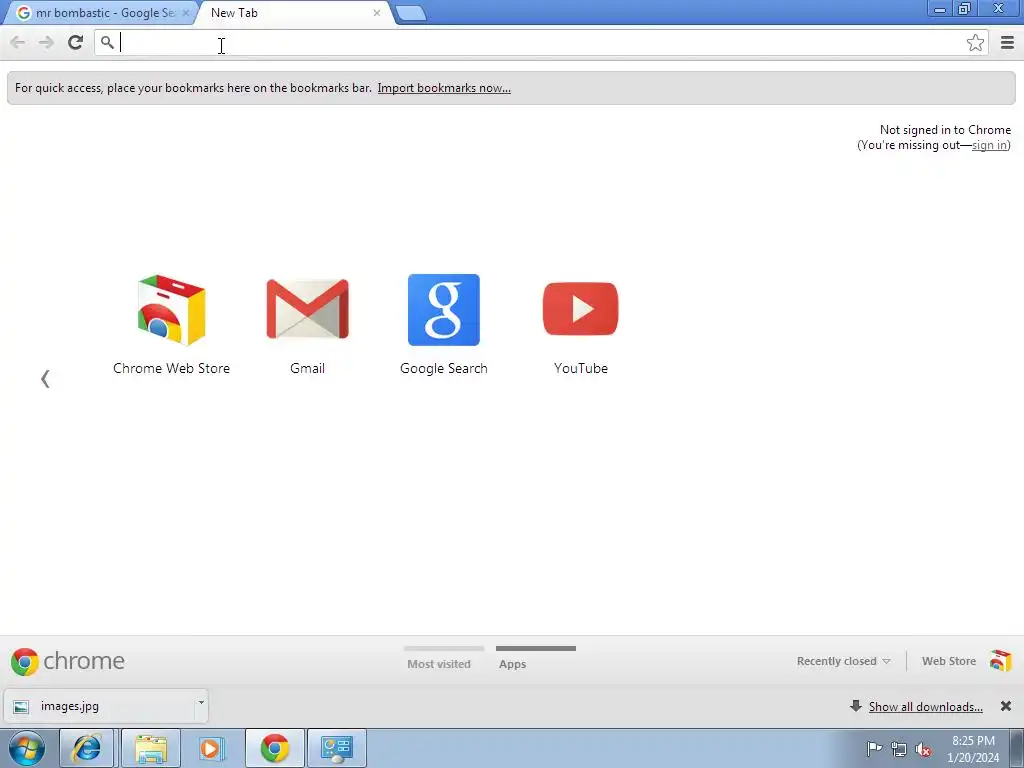Image resolution: width=1024 pixels, height=768 pixels.
Task: Reload the current page
Action: pos(75,42)
